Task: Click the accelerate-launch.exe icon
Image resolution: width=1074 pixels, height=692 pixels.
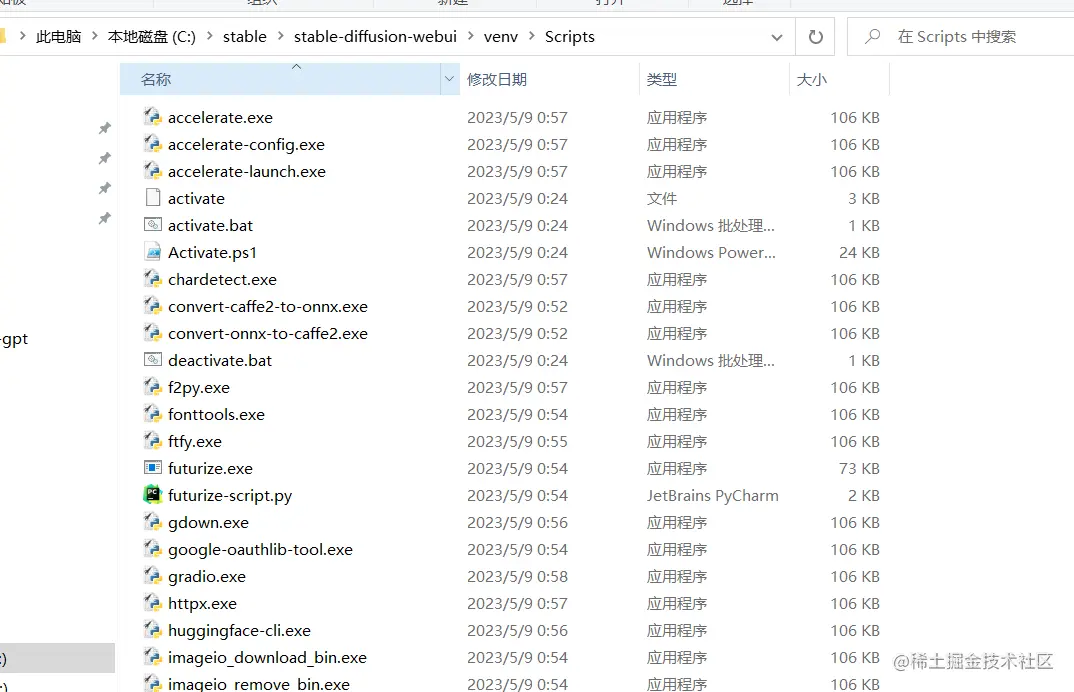Action: 153,171
